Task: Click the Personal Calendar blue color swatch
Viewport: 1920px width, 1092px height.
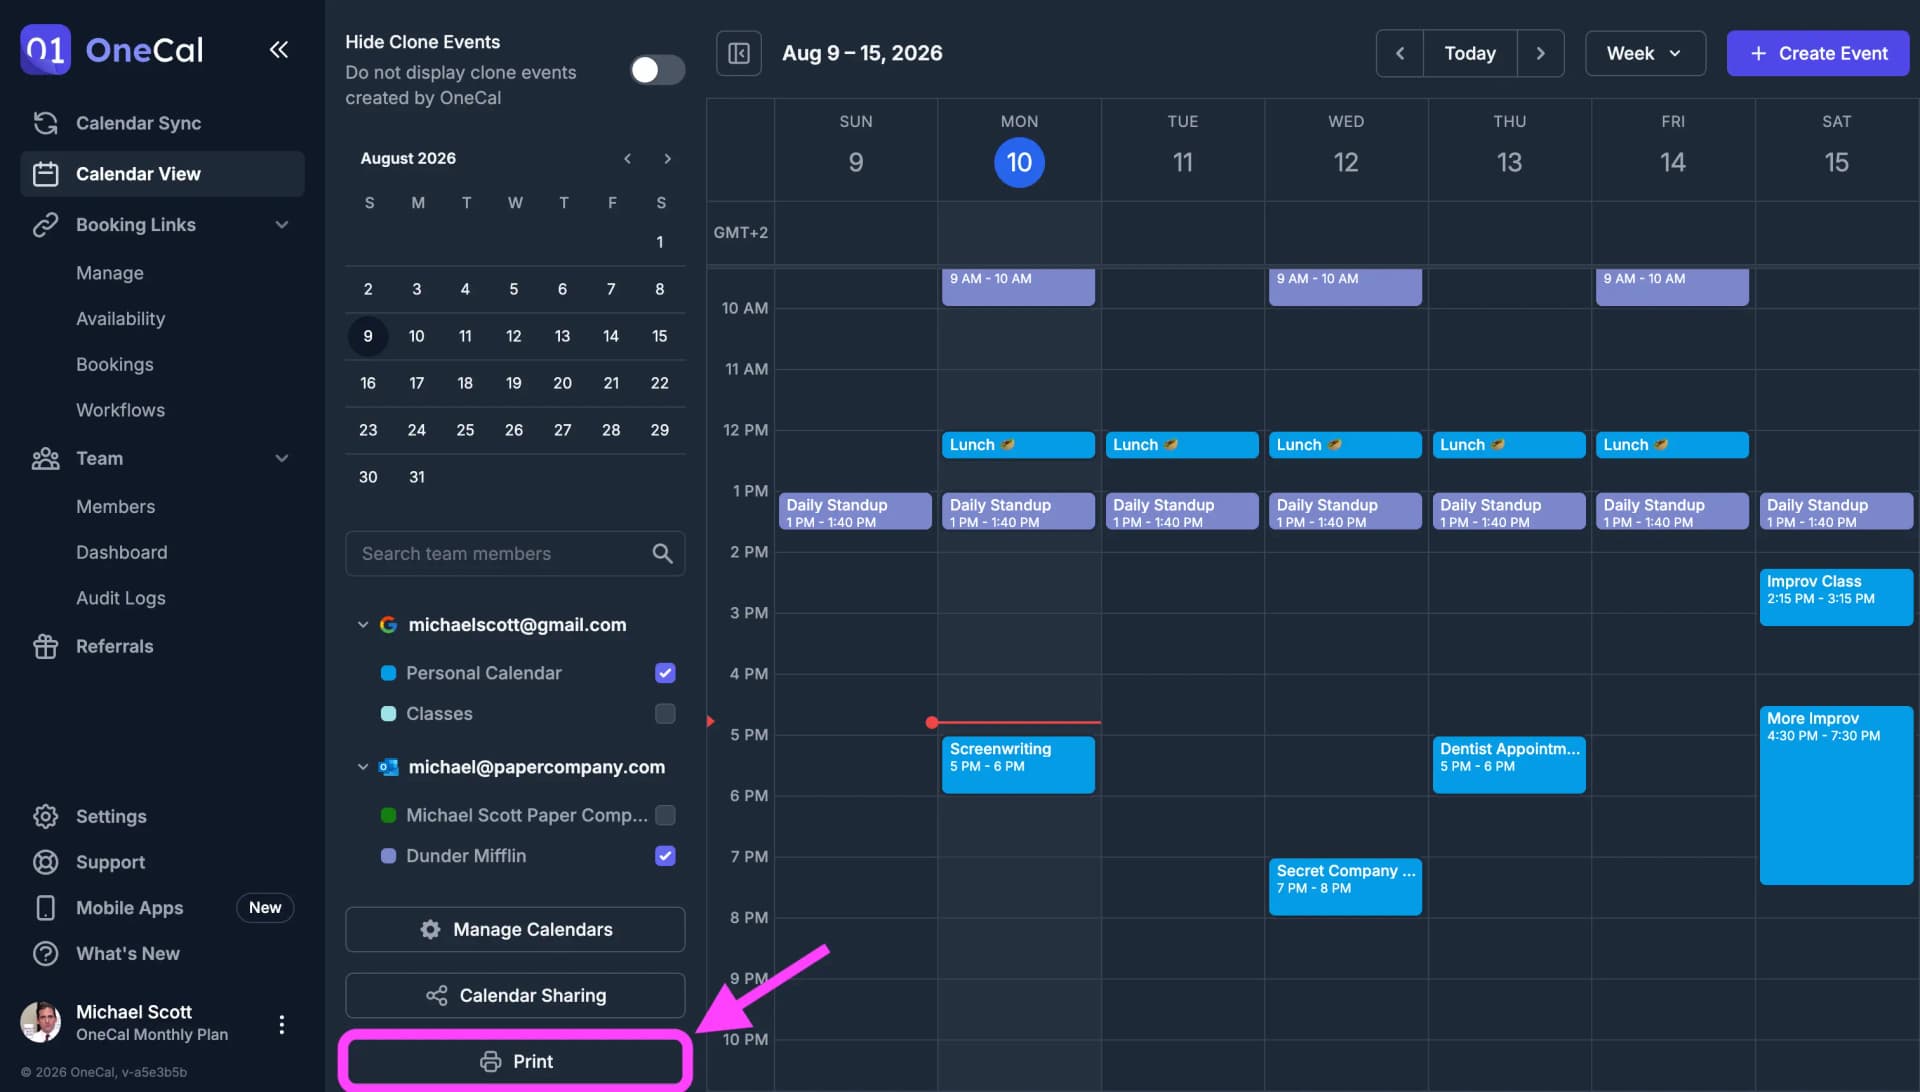Action: pos(388,673)
